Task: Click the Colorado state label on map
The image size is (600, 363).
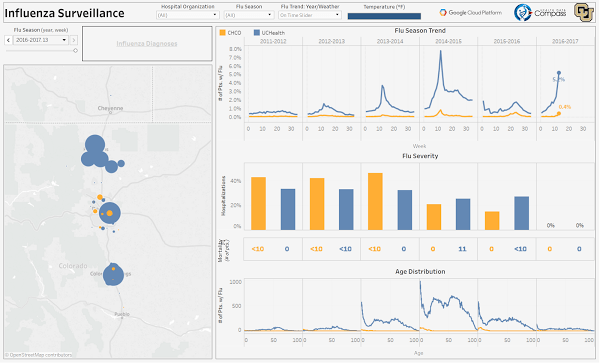Action: pyautogui.click(x=73, y=266)
